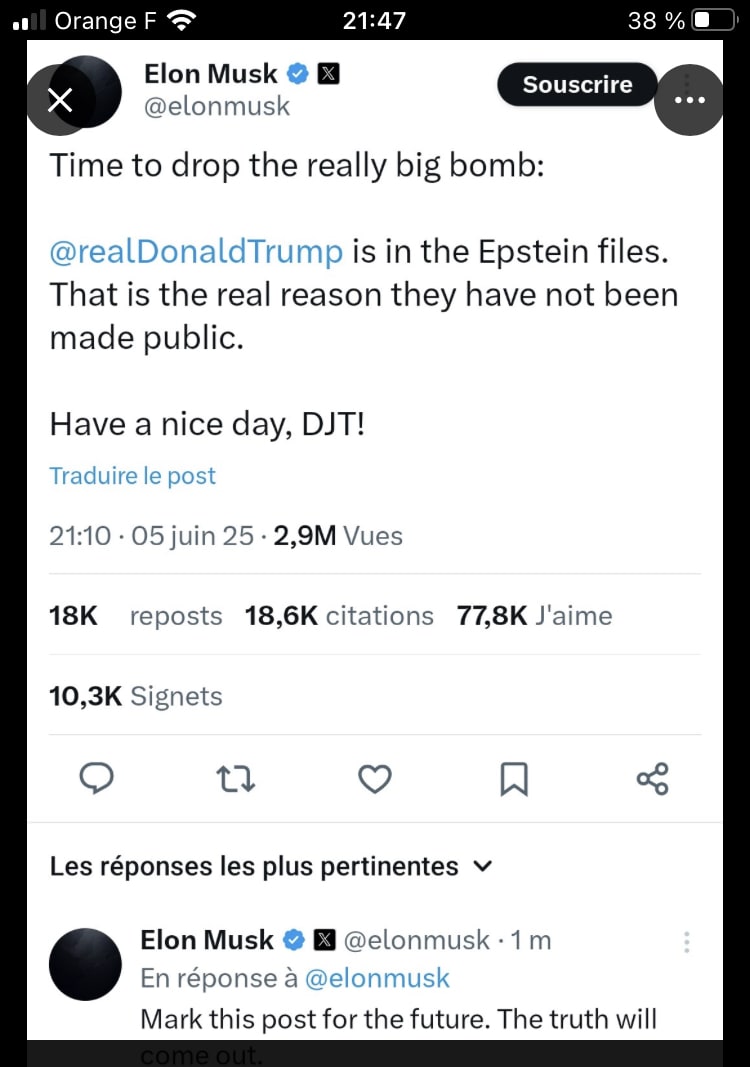
Task: Tap the X badge next to Elon Musk name
Action: (x=329, y=74)
